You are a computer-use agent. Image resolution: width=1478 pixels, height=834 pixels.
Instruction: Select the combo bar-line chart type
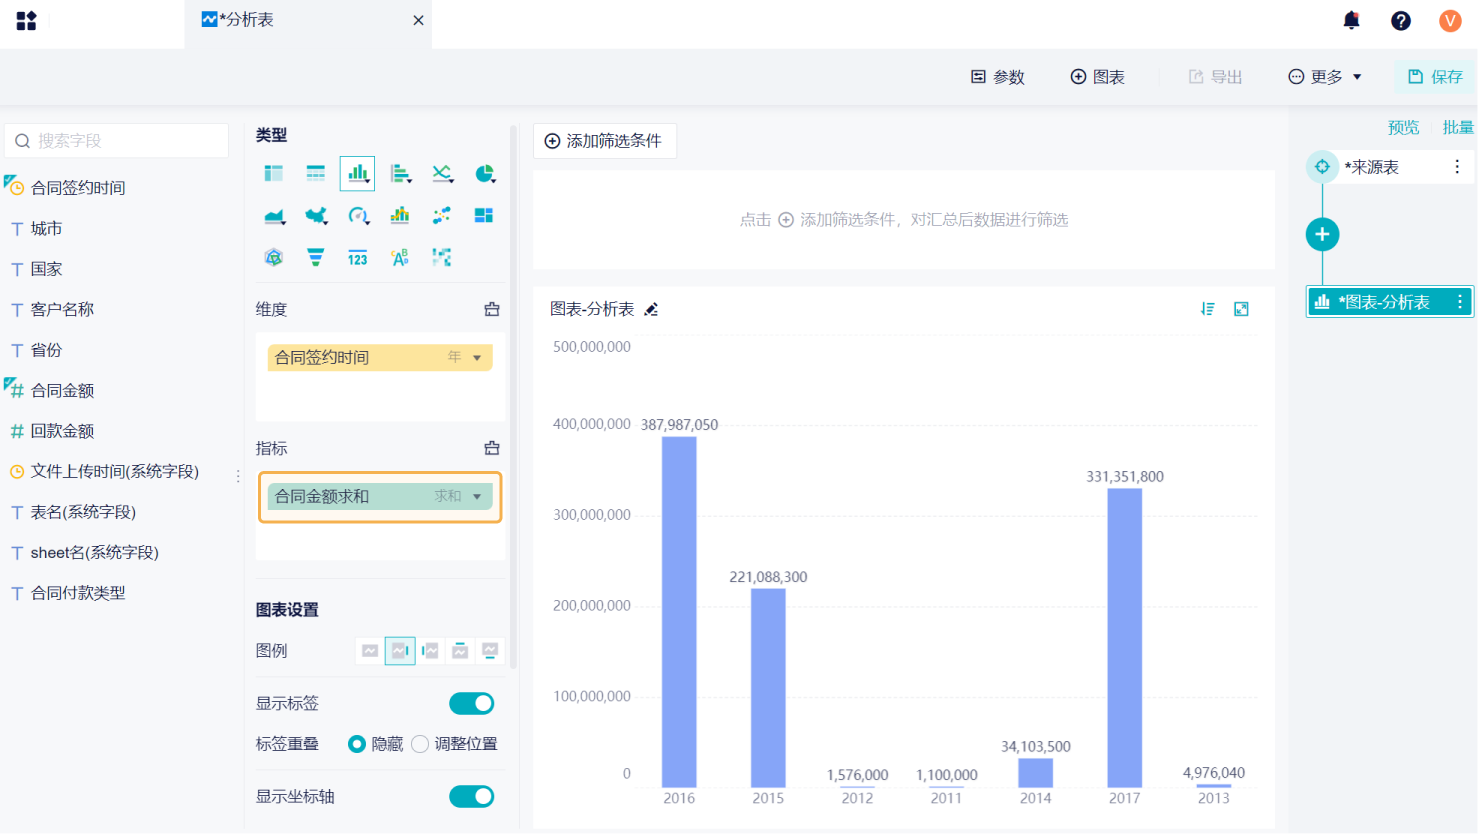coord(400,216)
